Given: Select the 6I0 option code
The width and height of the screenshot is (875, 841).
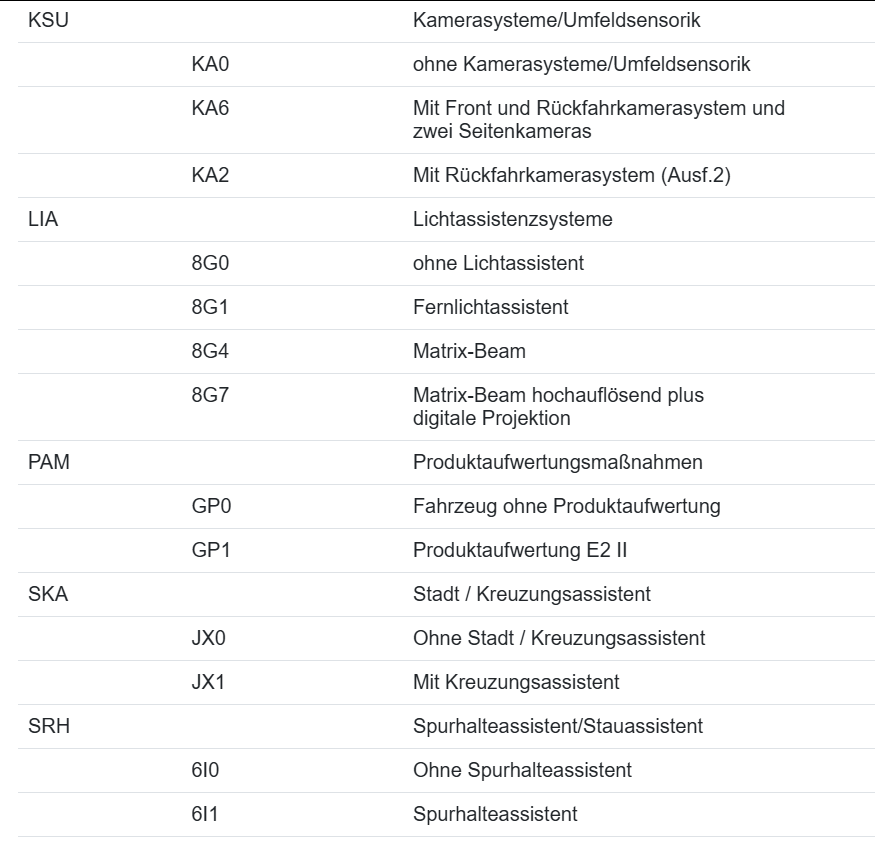Looking at the screenshot, I should tap(207, 770).
